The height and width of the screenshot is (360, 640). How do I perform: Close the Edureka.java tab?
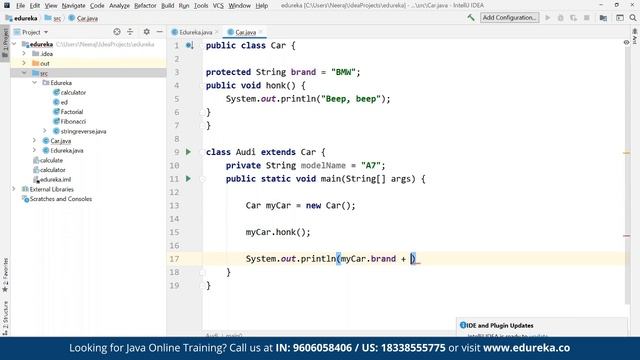tap(217, 32)
